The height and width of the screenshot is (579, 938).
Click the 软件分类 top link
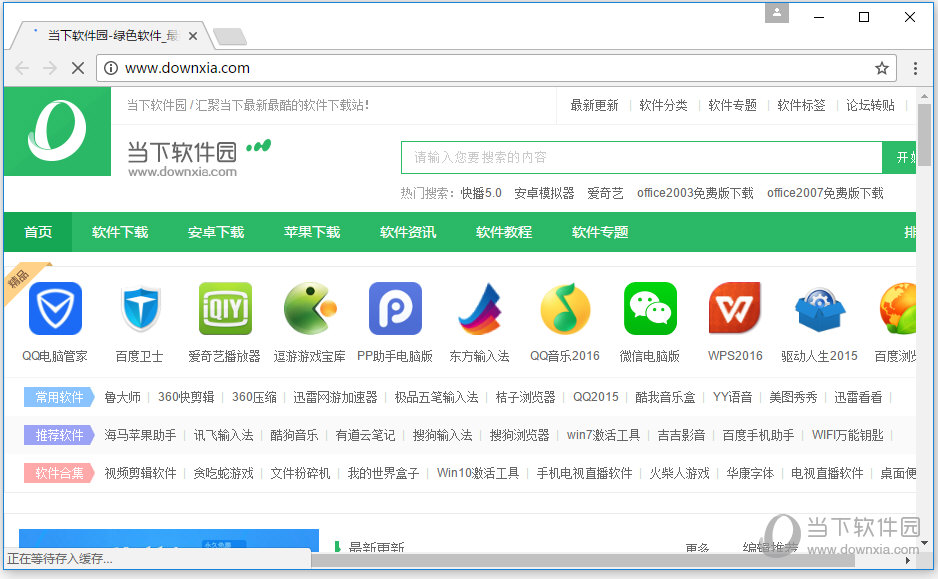[x=663, y=105]
